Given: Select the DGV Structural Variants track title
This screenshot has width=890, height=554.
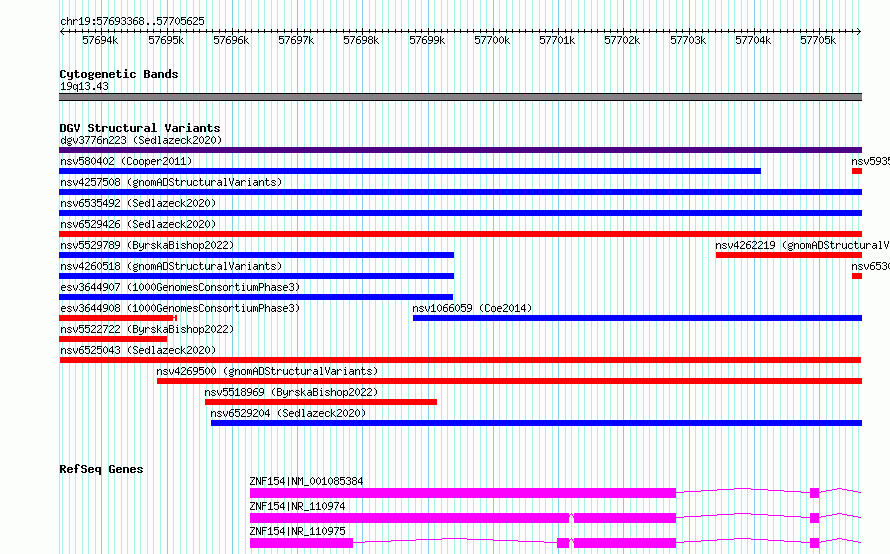Looking at the screenshot, I should [x=140, y=128].
